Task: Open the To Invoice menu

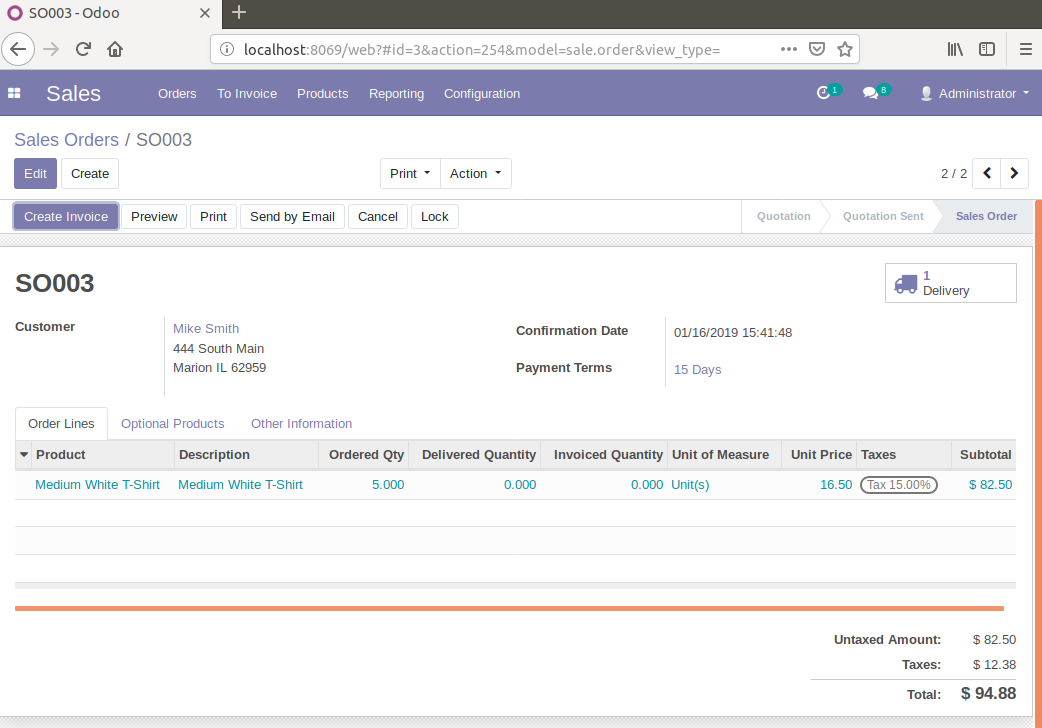Action: click(247, 94)
